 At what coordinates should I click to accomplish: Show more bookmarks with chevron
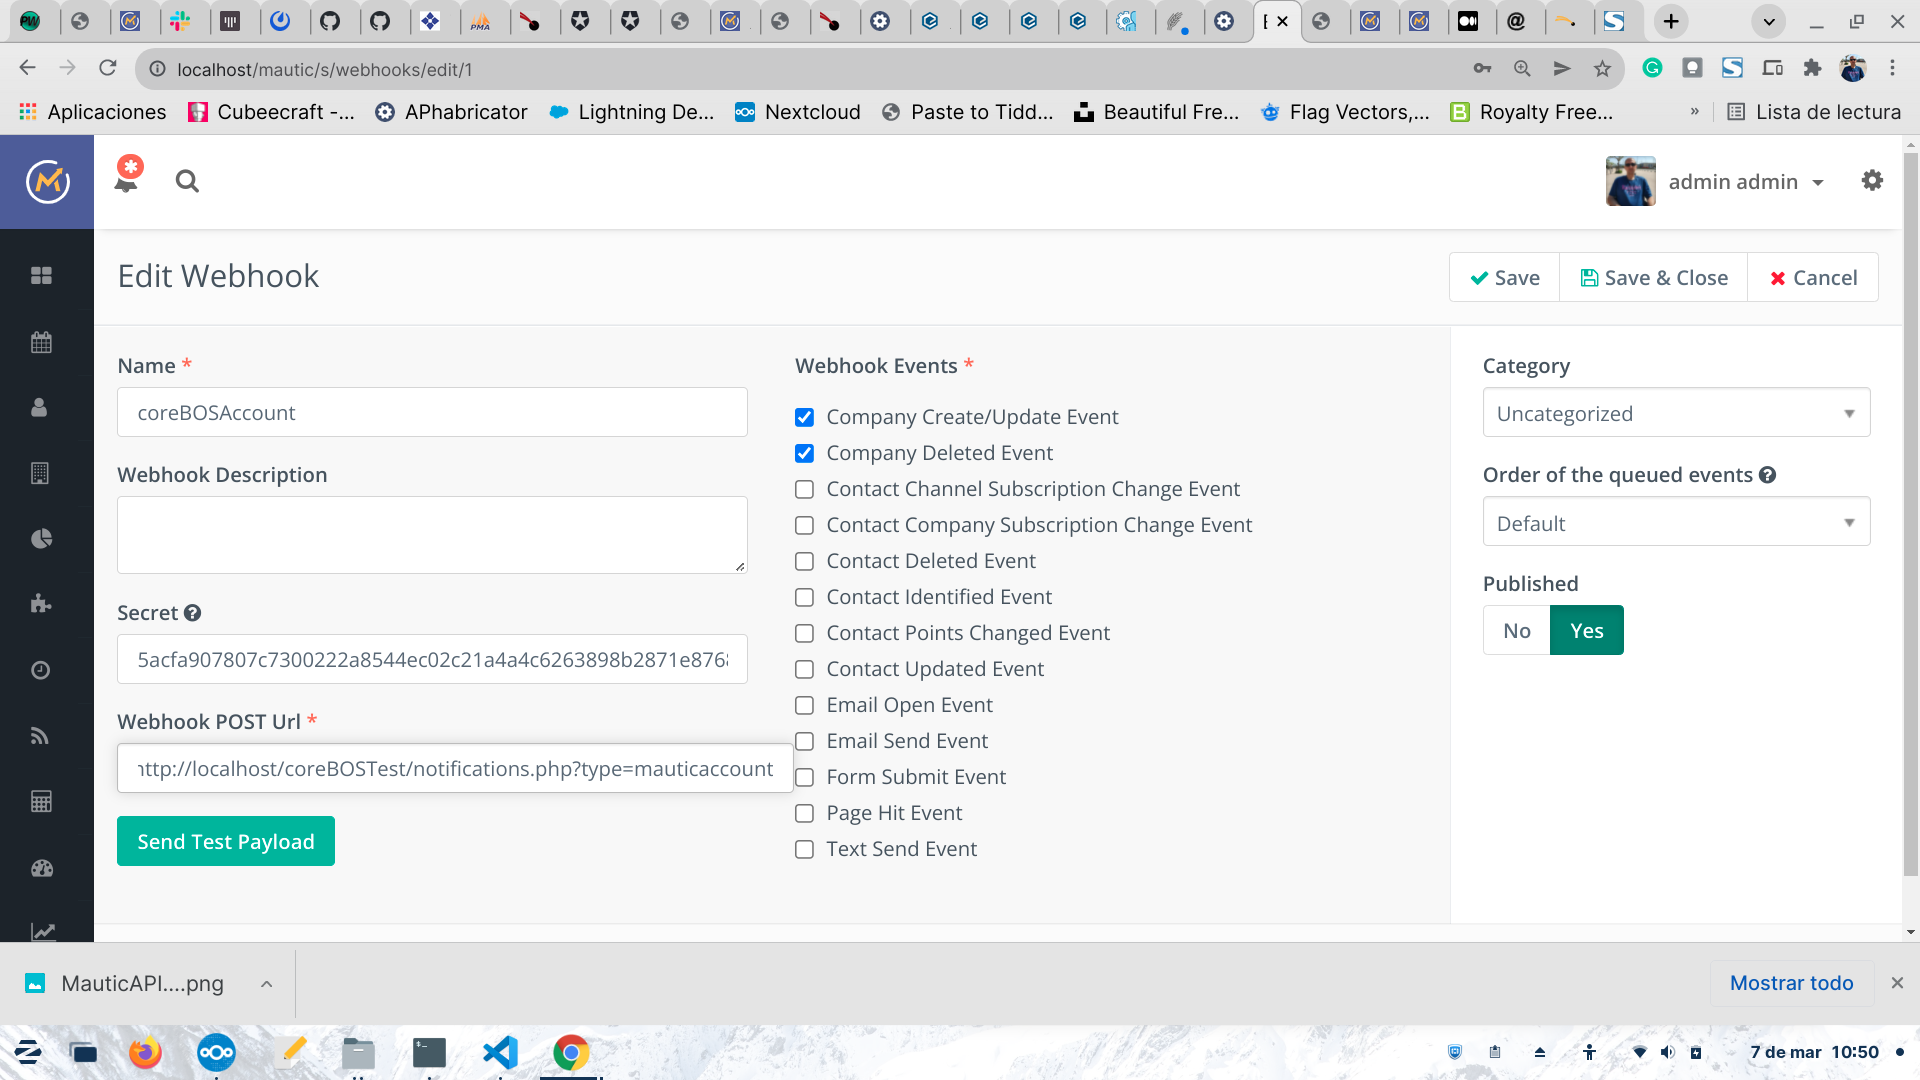point(1694,112)
